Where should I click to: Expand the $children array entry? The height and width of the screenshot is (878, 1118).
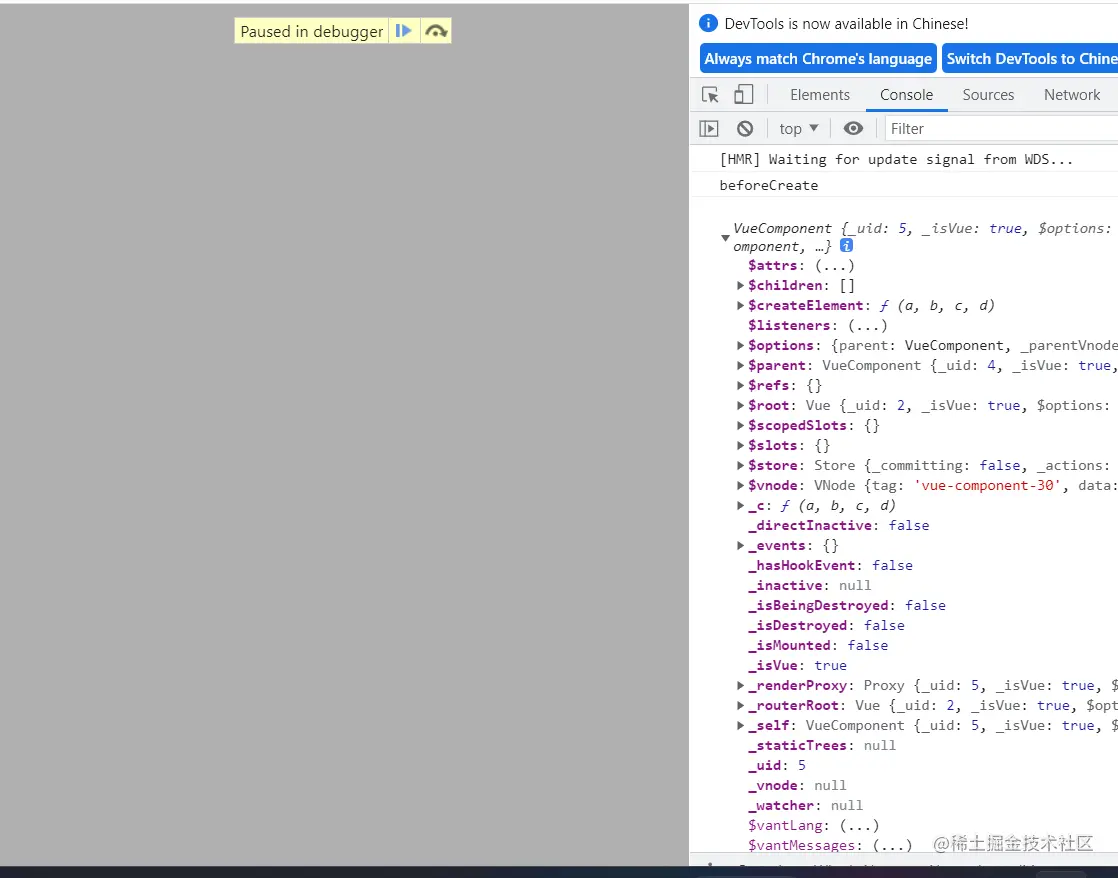click(x=740, y=285)
